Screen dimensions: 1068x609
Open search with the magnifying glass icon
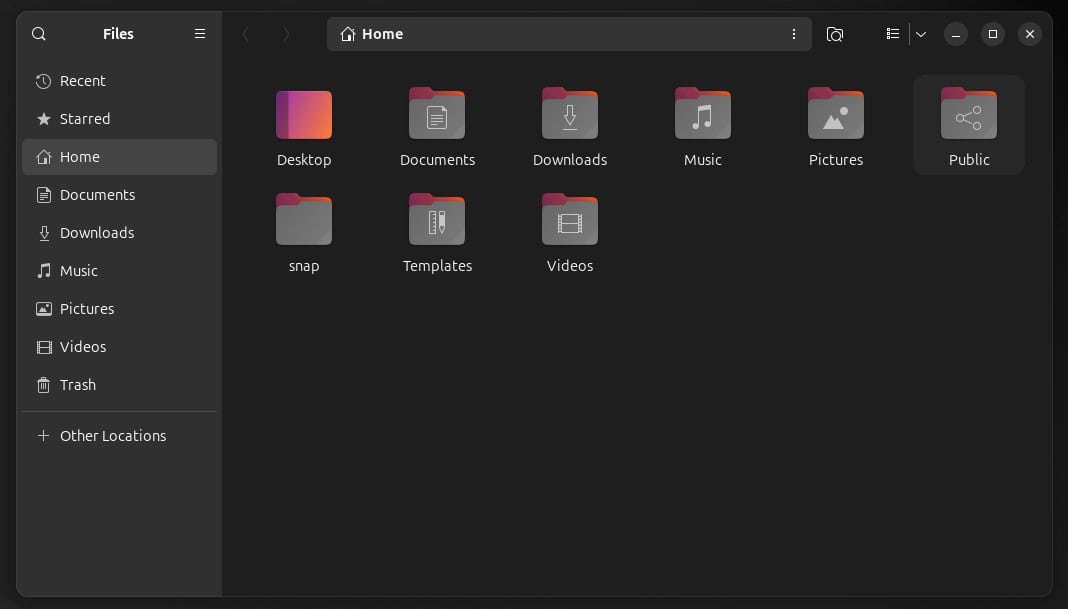pos(38,33)
